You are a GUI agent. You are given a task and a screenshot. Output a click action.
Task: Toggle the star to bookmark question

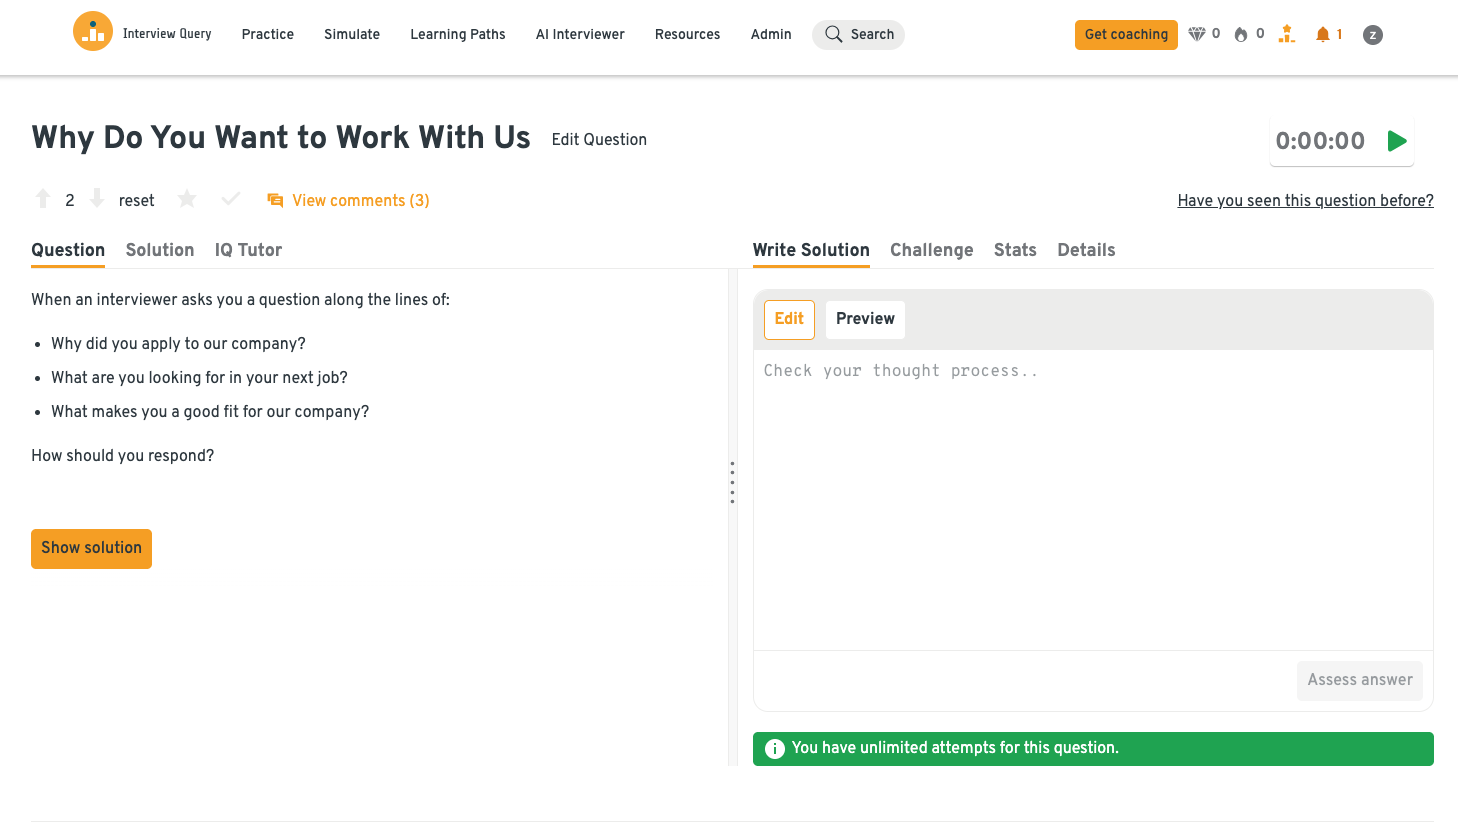click(x=187, y=199)
